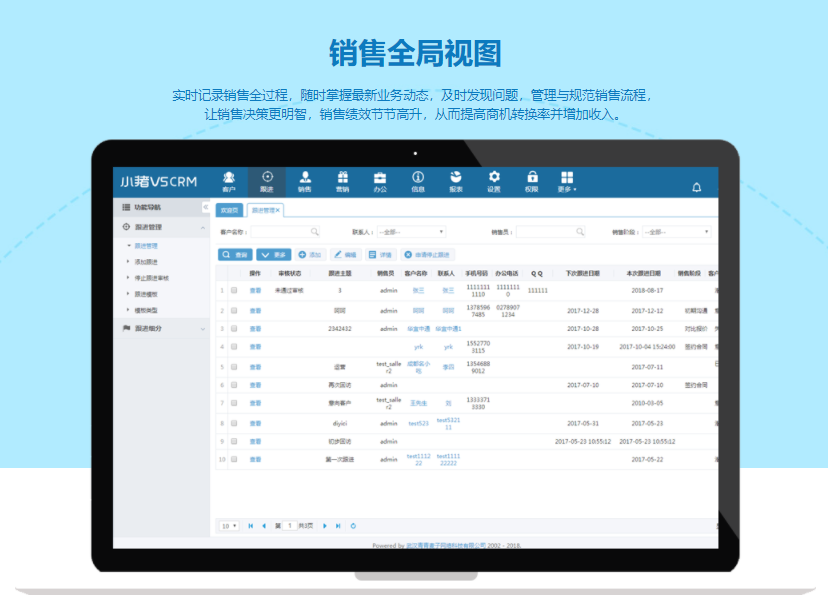The height and width of the screenshot is (602, 828).
Task: Open the 联系人 --全部-- dropdown
Action: coord(410,232)
